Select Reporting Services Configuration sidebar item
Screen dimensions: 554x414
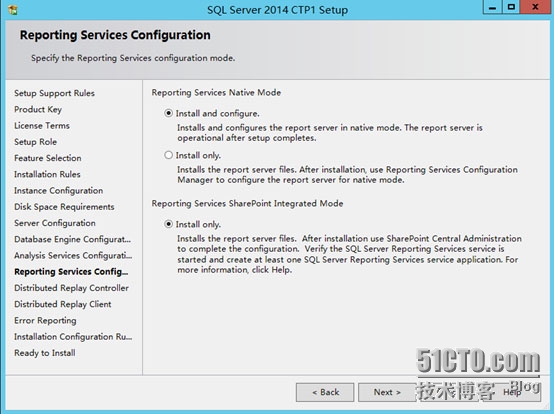71,272
